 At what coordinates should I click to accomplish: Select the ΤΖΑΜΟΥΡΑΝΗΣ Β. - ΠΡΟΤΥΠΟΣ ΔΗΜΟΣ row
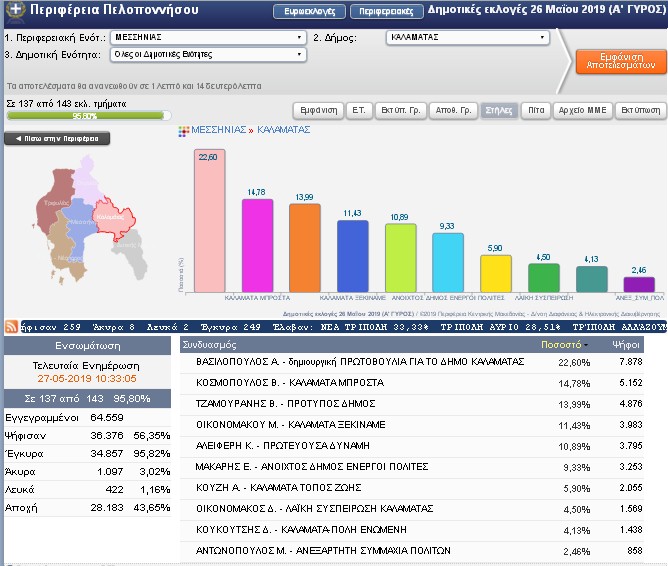tap(412, 404)
